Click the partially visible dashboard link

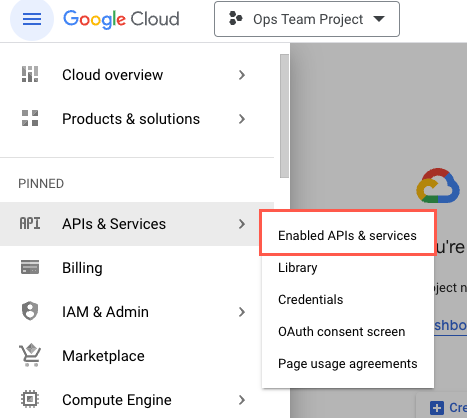[450, 325]
